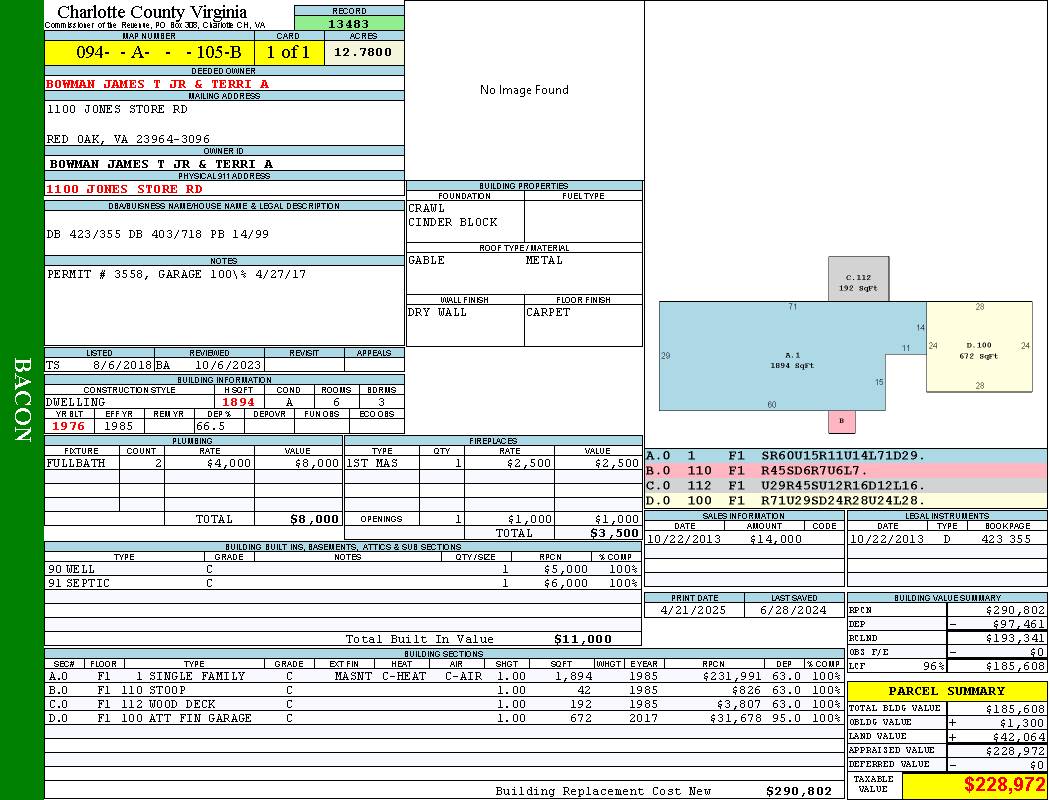Click mailing address 1100 JONES STORE RD
Screen dimensions: 1050x800
click(x=117, y=109)
